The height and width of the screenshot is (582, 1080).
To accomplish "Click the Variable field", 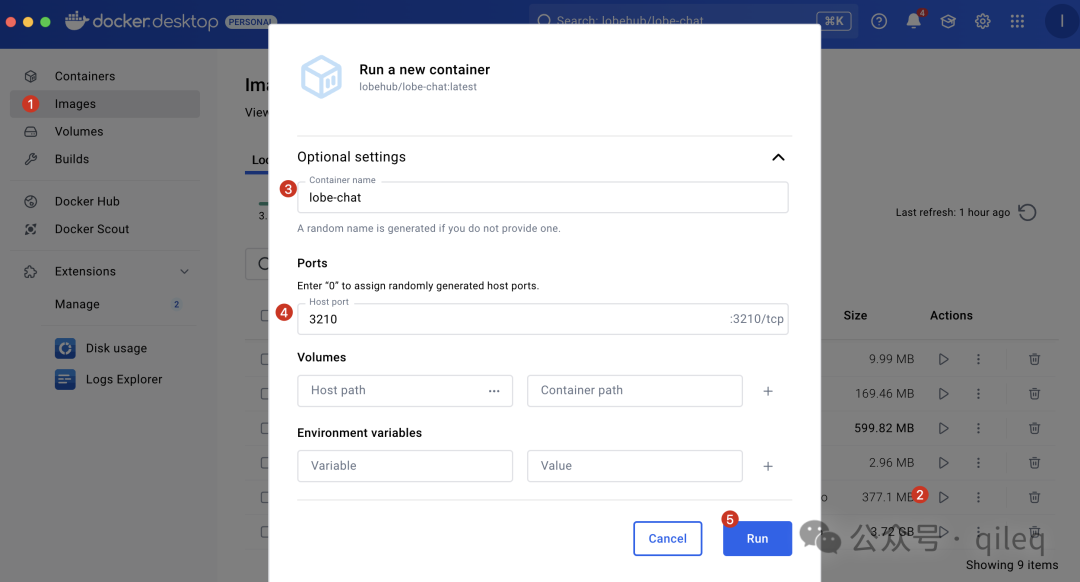I will pyautogui.click(x=405, y=466).
